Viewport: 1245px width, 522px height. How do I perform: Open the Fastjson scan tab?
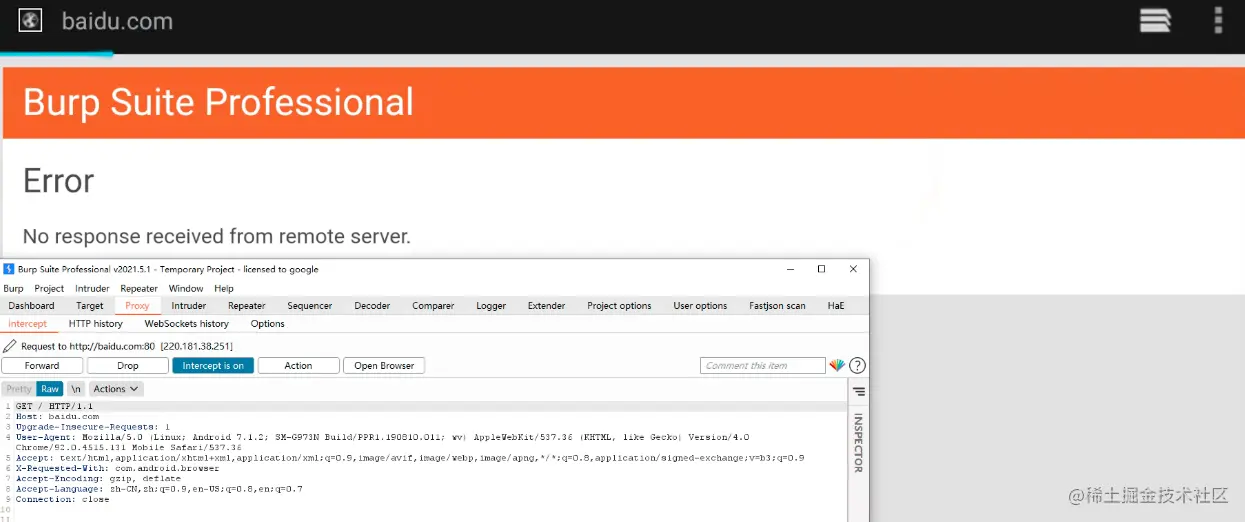pyautogui.click(x=777, y=306)
